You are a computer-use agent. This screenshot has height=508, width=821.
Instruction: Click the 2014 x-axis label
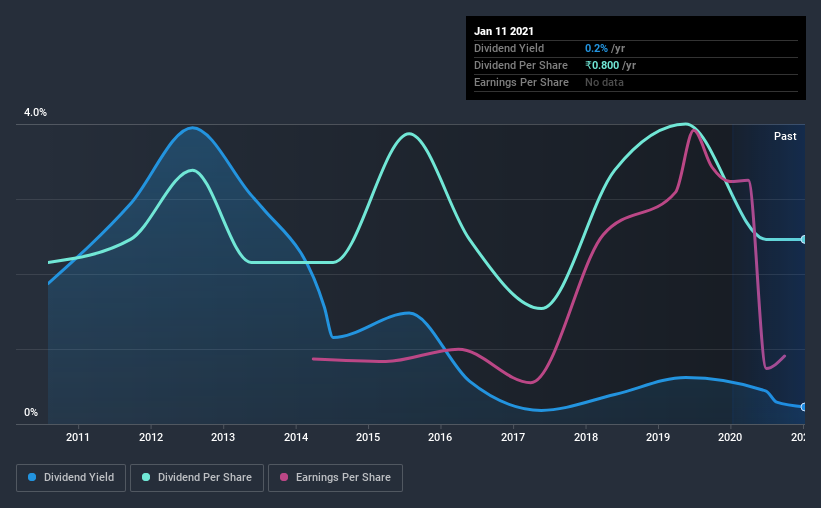pyautogui.click(x=296, y=437)
